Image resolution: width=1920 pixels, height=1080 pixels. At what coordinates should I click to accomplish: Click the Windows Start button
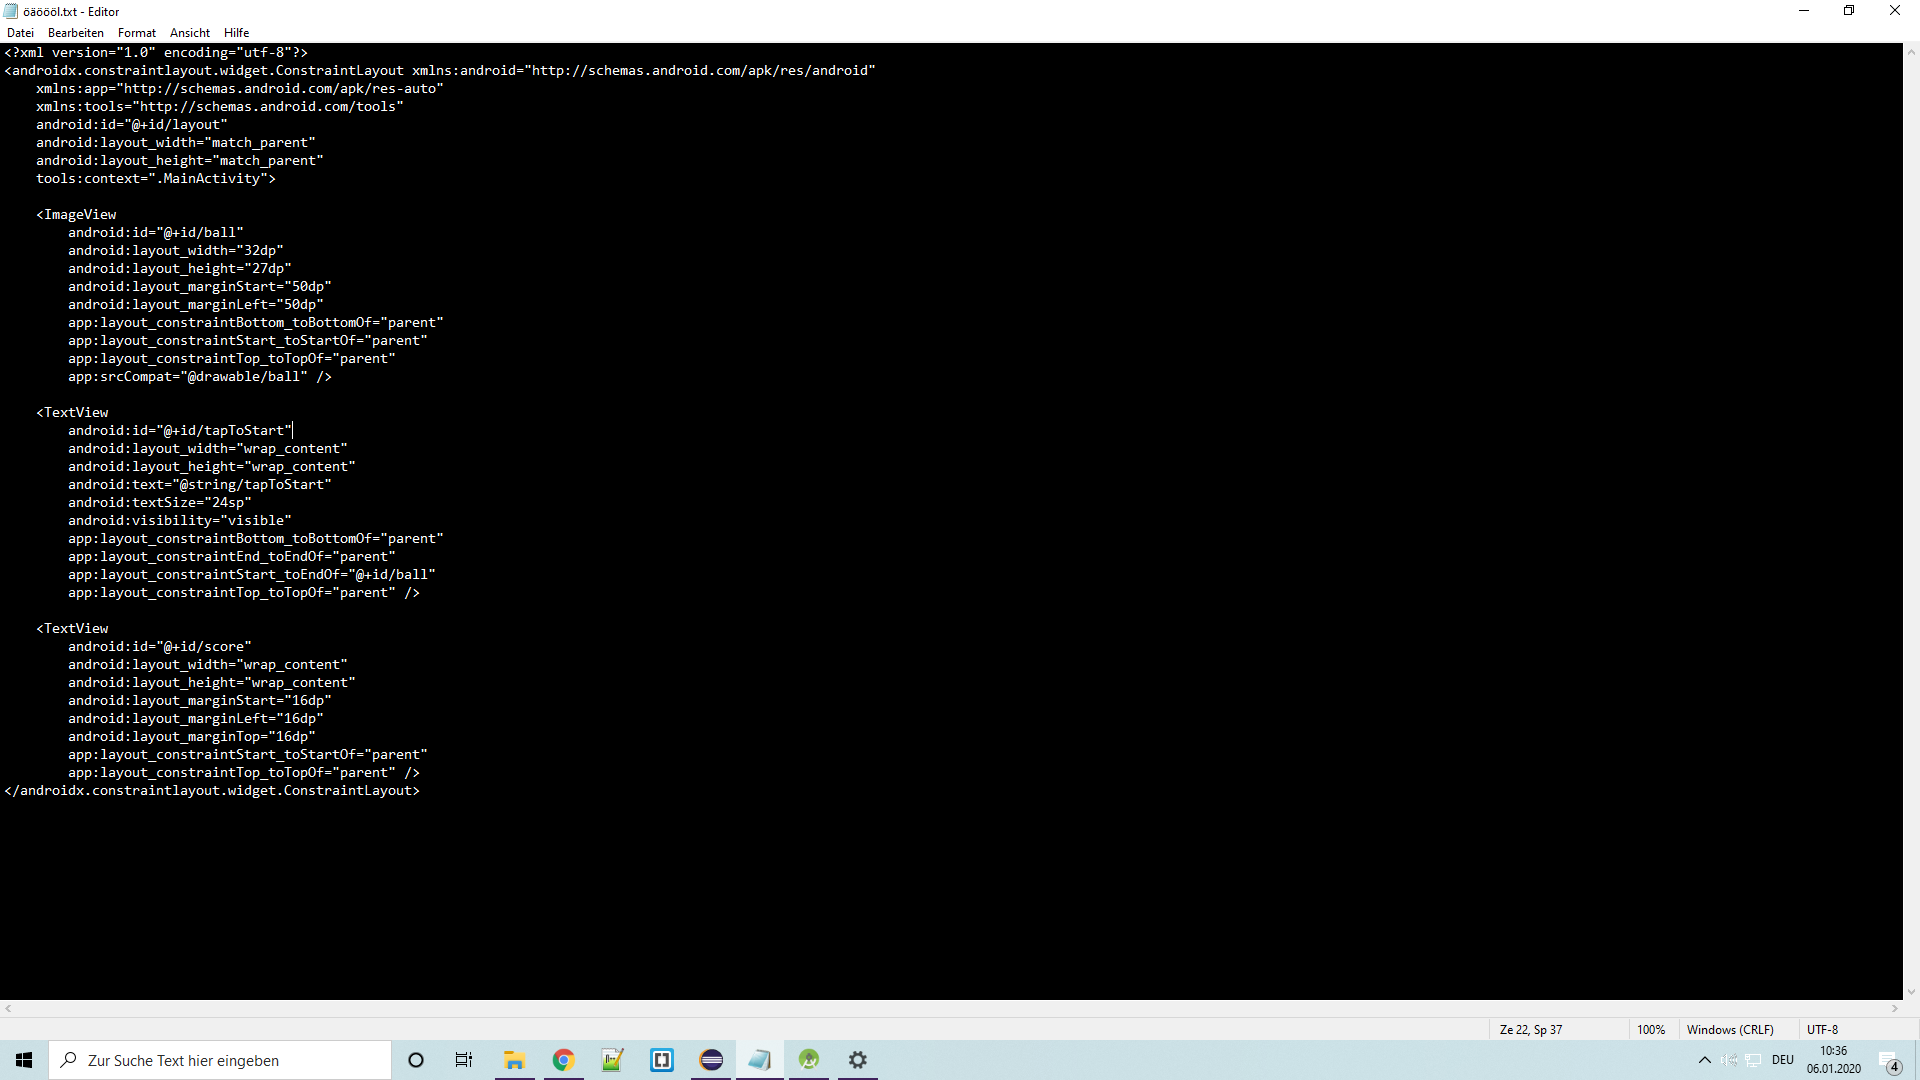(x=24, y=1060)
